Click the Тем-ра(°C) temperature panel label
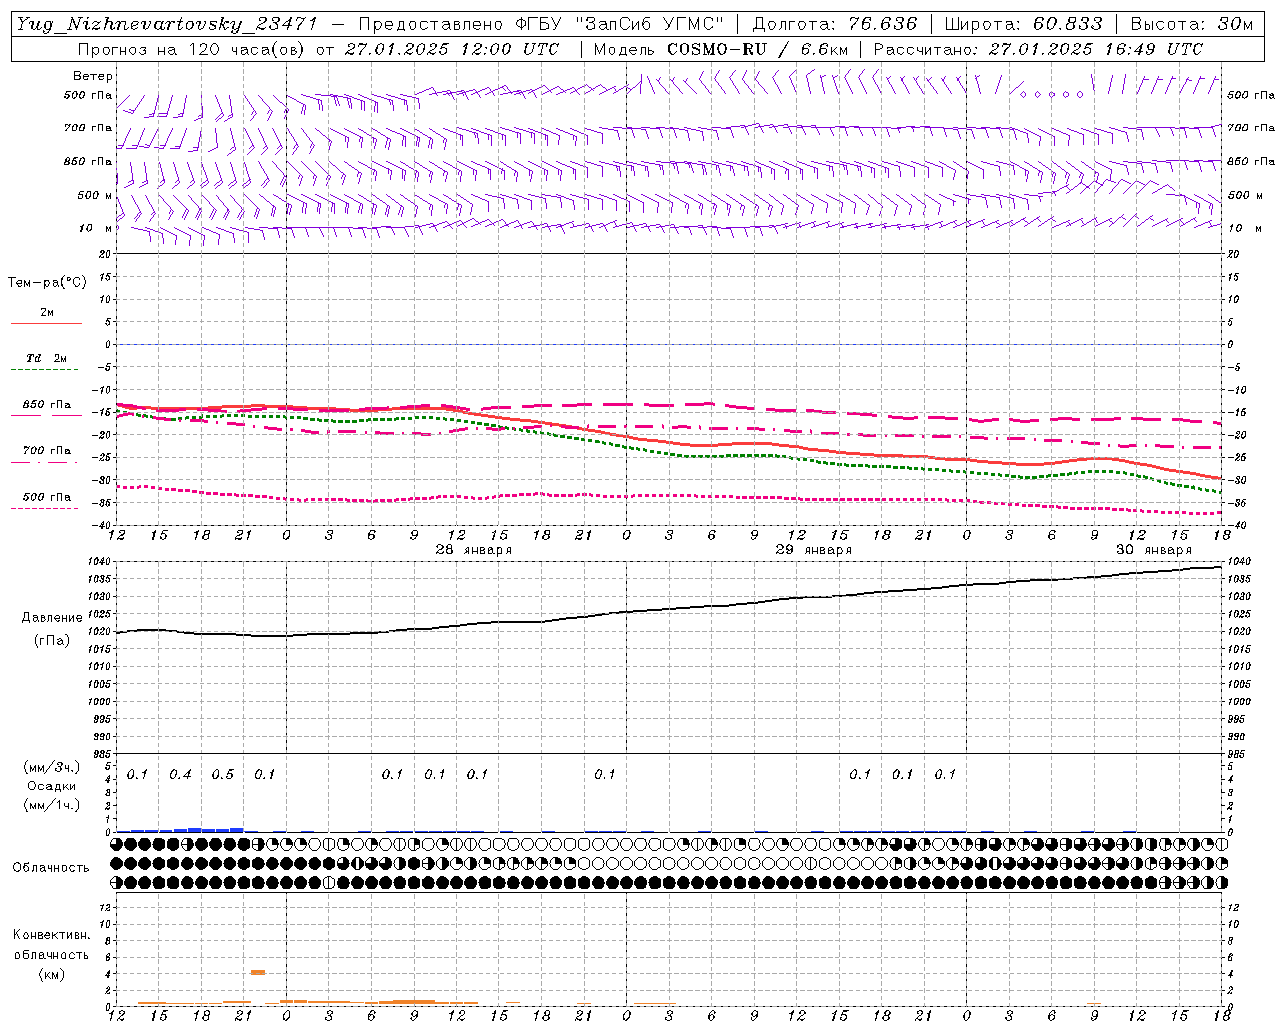1280x1024 pixels. point(47,283)
